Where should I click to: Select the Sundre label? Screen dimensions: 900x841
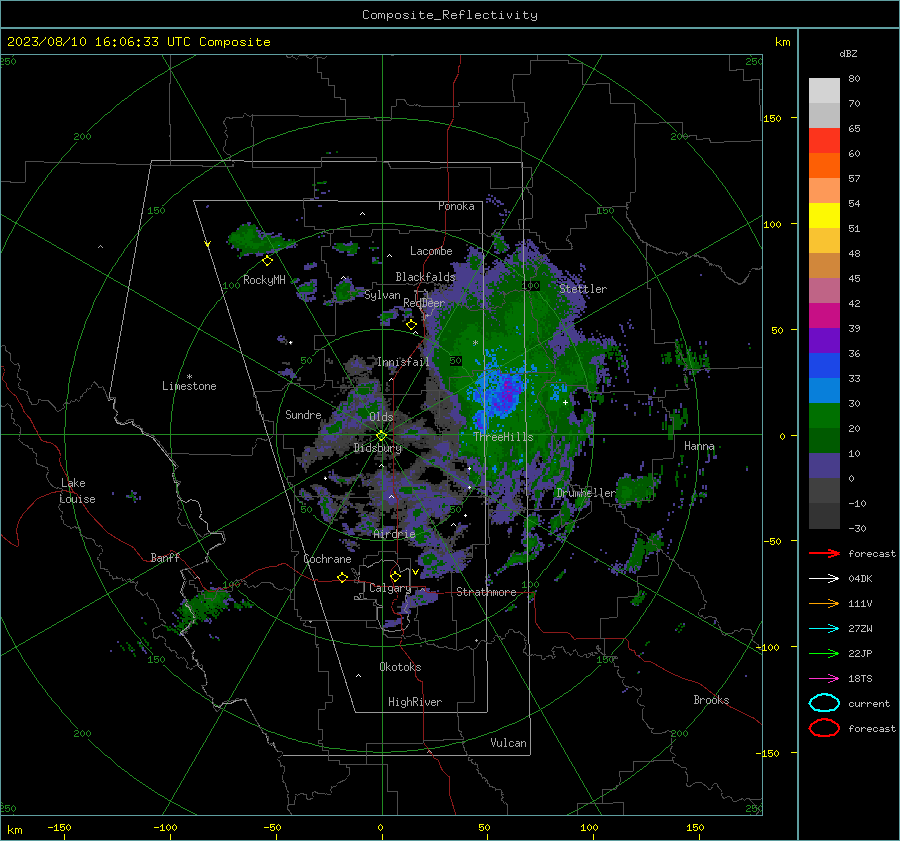303,415
